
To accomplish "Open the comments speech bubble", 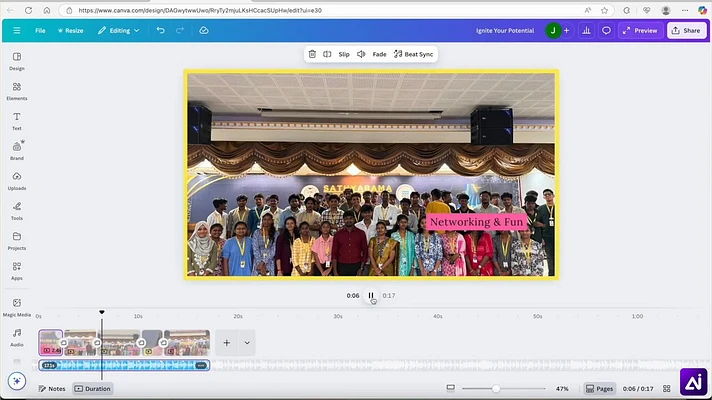I will coord(606,30).
